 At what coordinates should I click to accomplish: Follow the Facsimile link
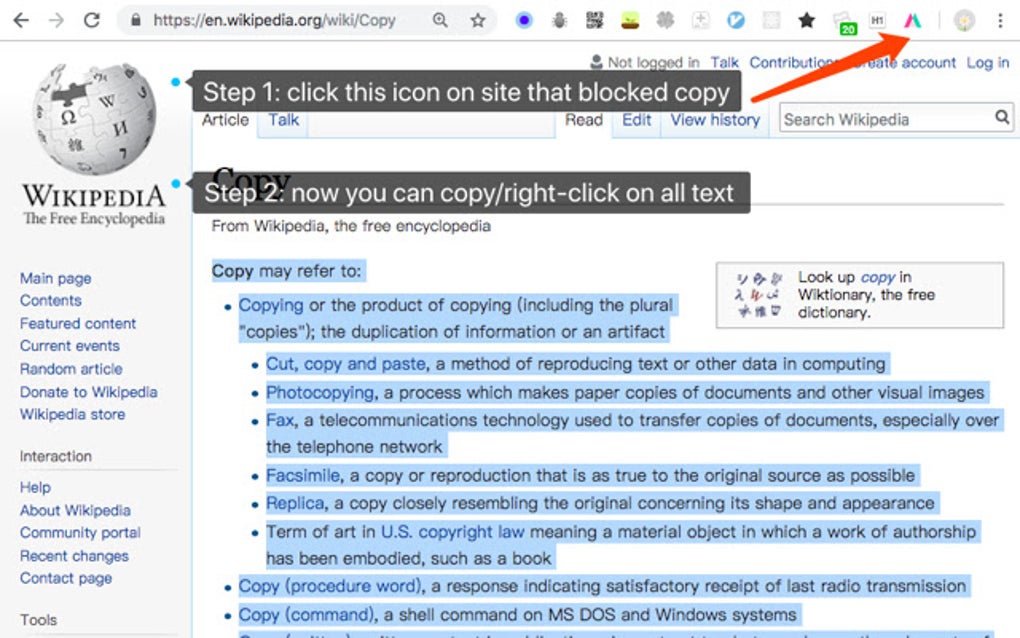click(302, 475)
